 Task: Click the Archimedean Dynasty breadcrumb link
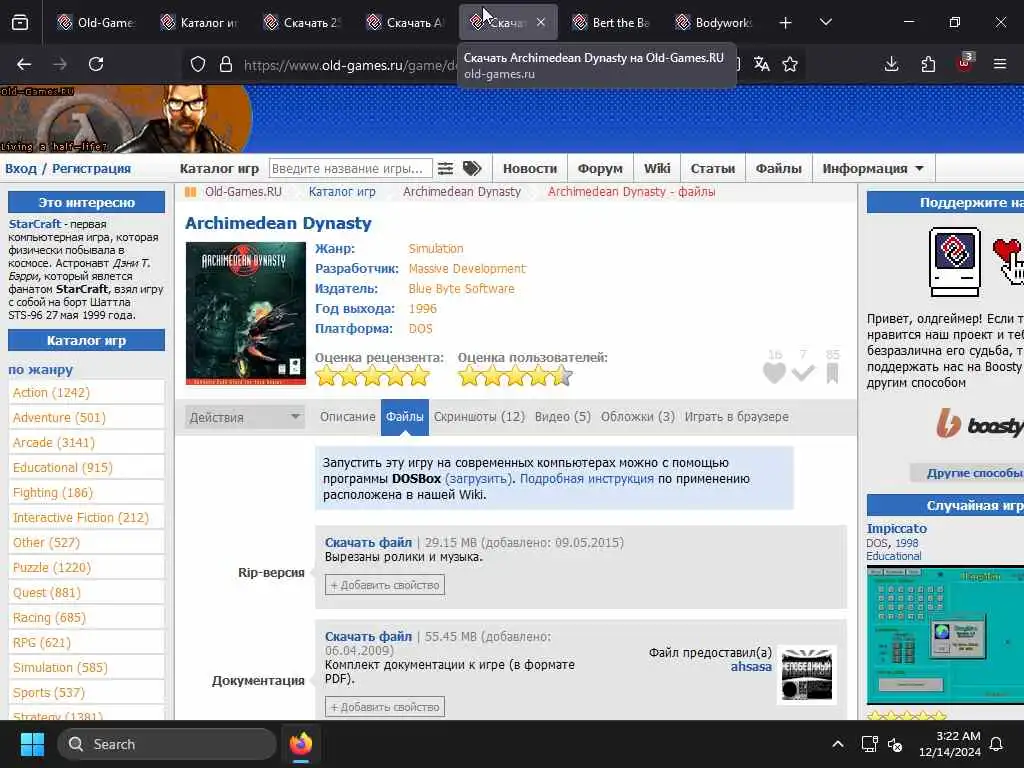pyautogui.click(x=462, y=191)
